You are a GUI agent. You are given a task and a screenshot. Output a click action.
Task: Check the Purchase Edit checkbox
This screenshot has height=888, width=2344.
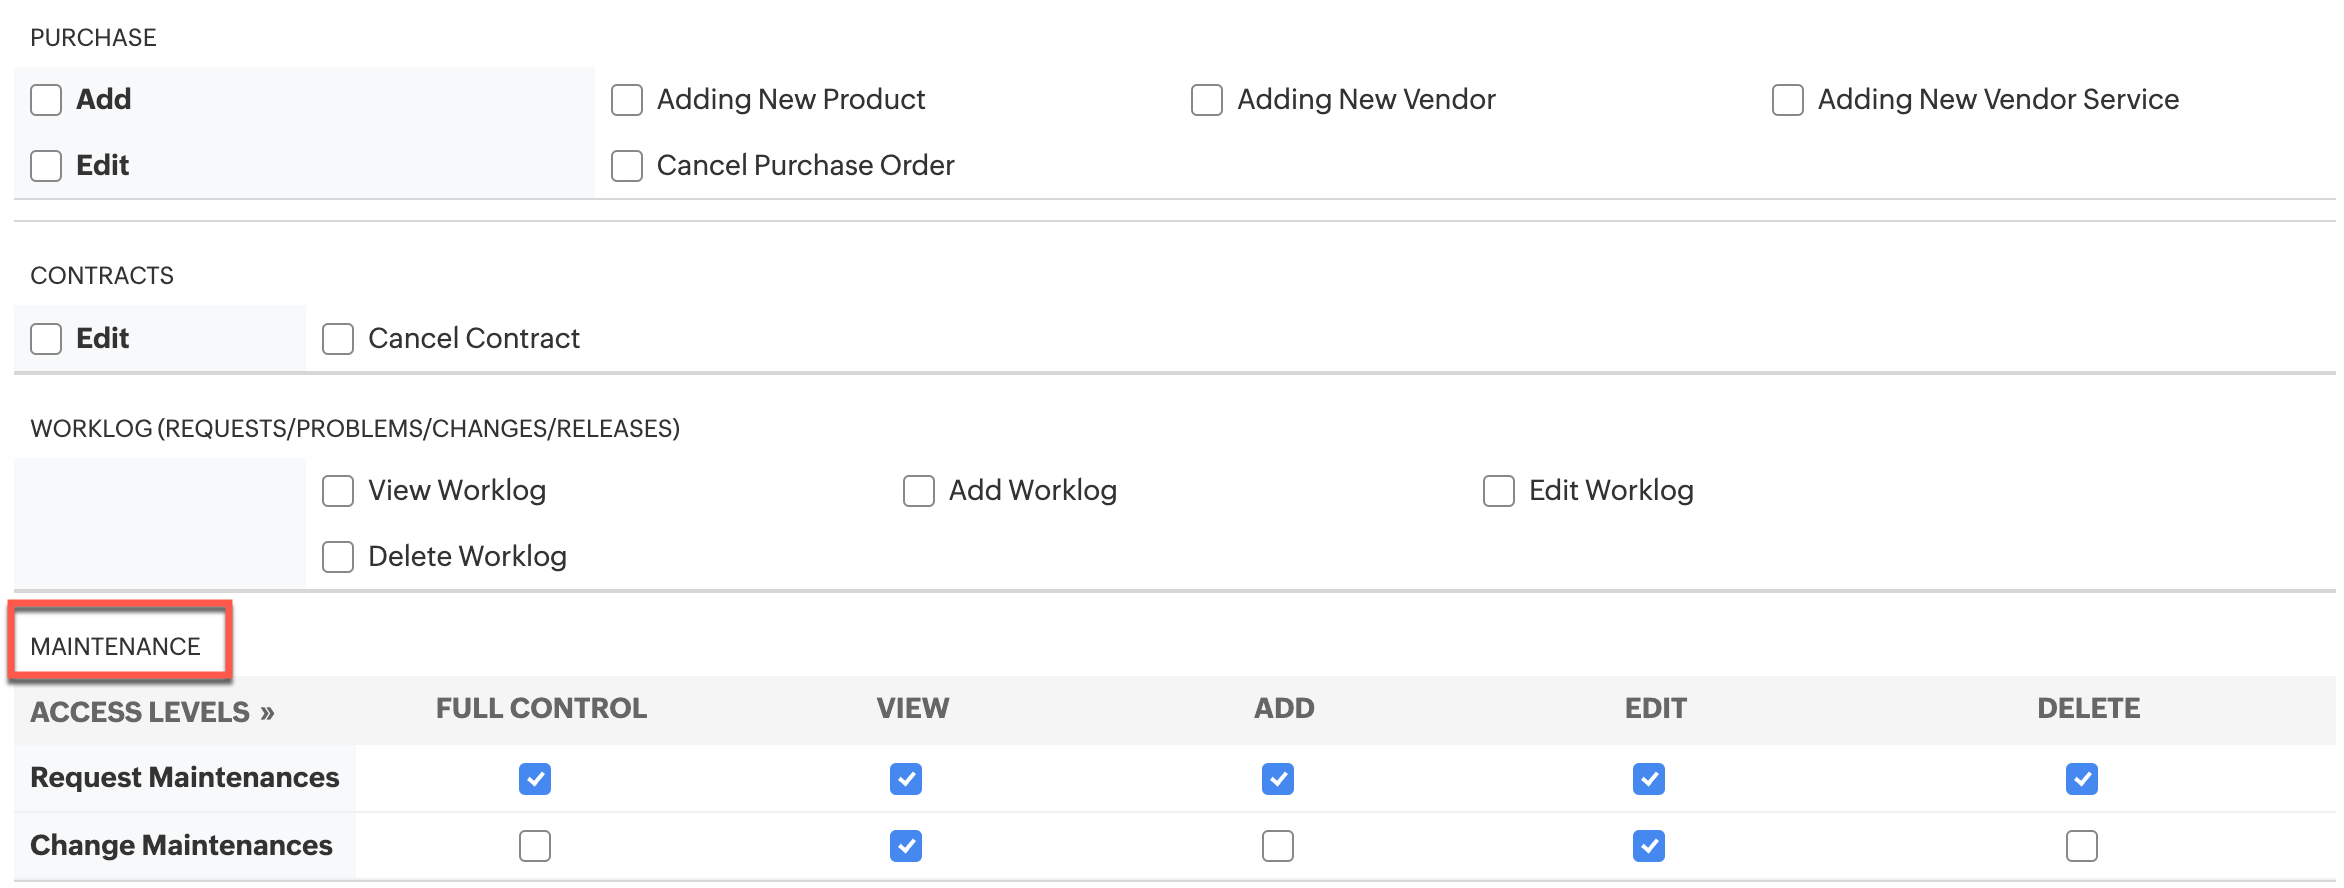pyautogui.click(x=46, y=166)
